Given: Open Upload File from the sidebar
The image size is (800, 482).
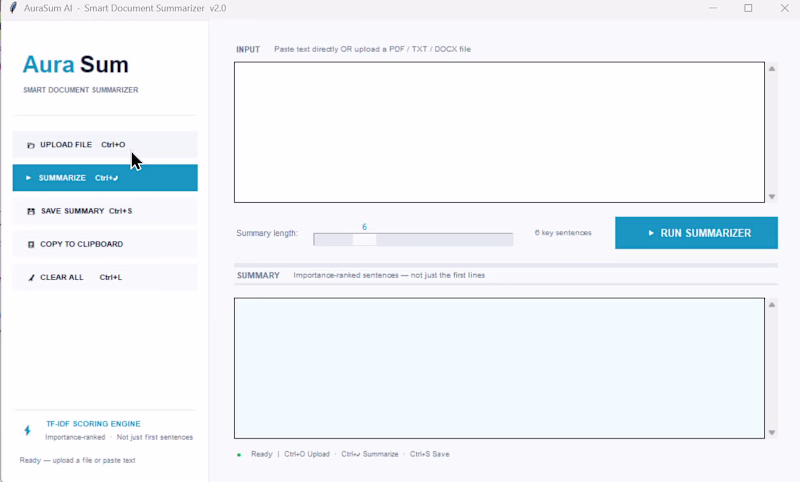Looking at the screenshot, I should (105, 145).
